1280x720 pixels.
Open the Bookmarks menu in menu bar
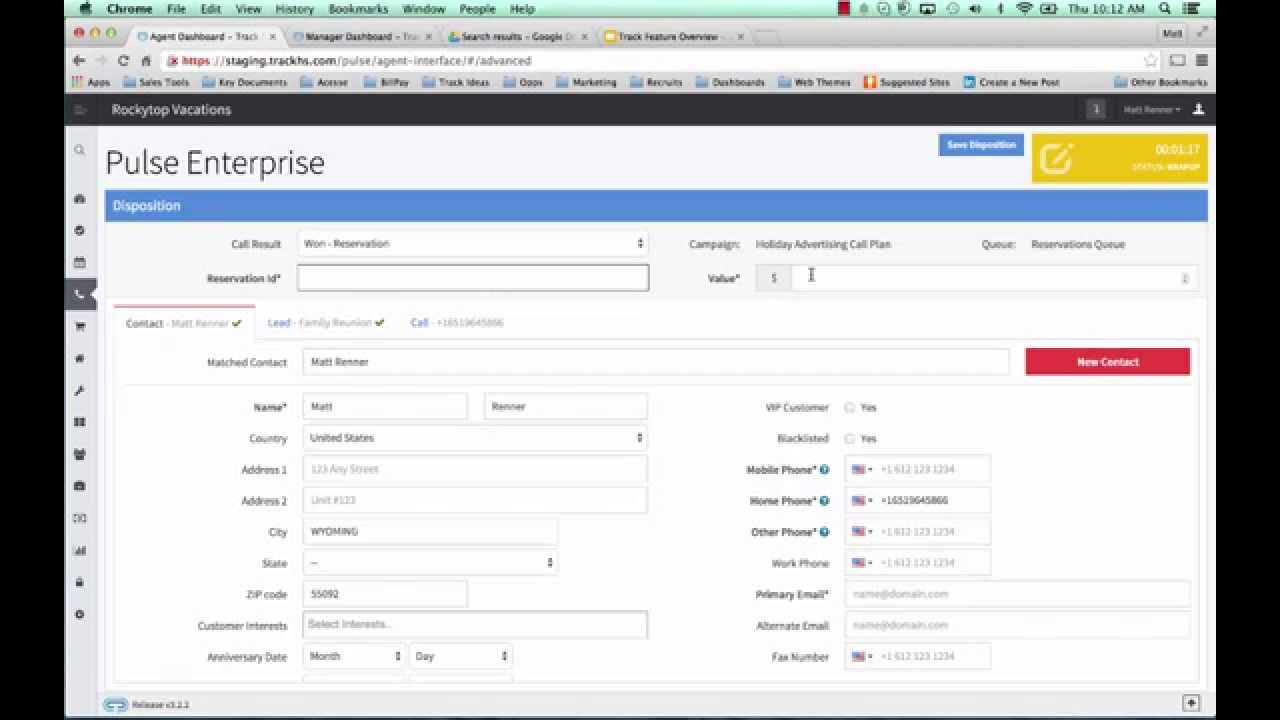click(359, 9)
